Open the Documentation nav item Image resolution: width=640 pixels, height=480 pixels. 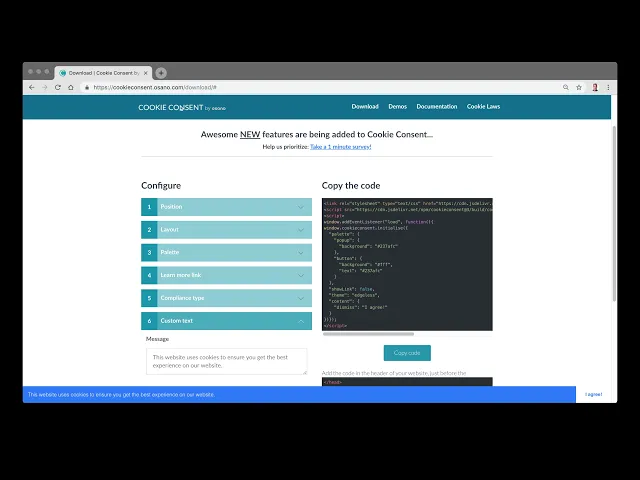437,107
